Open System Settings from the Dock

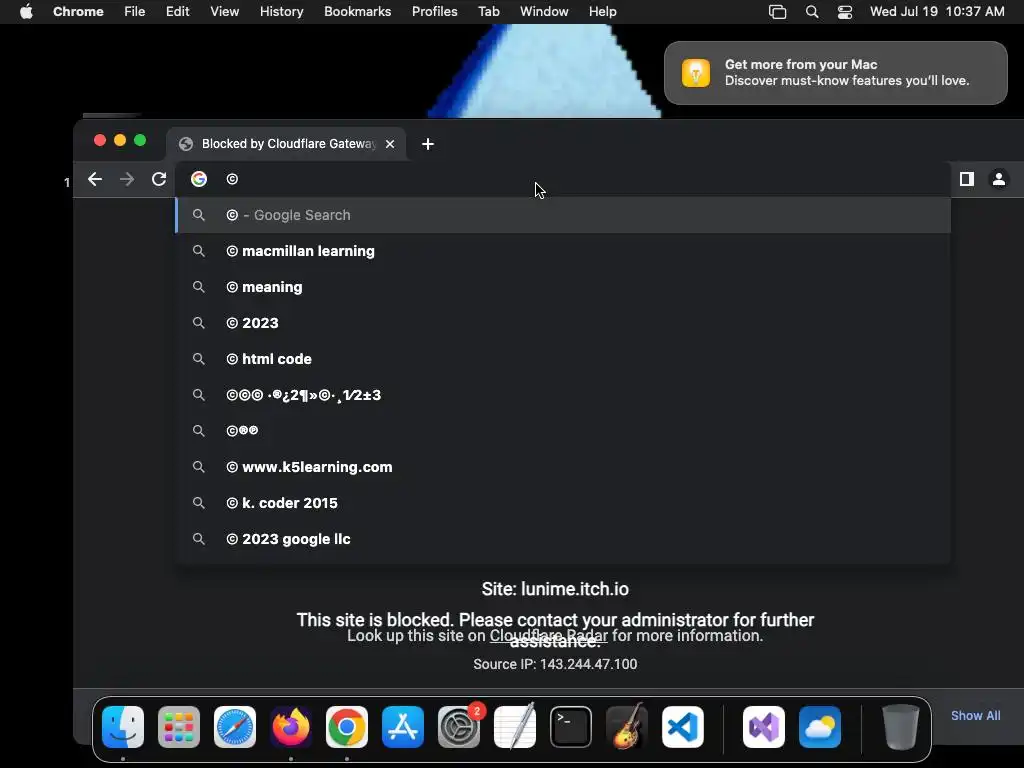[459, 727]
